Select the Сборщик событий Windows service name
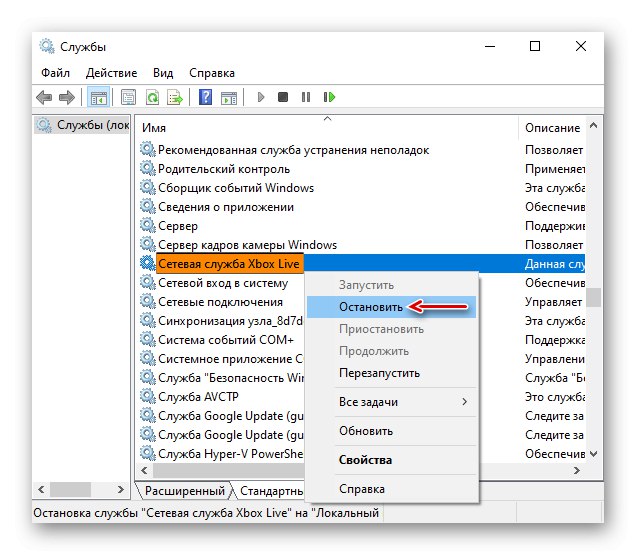 click(236, 188)
